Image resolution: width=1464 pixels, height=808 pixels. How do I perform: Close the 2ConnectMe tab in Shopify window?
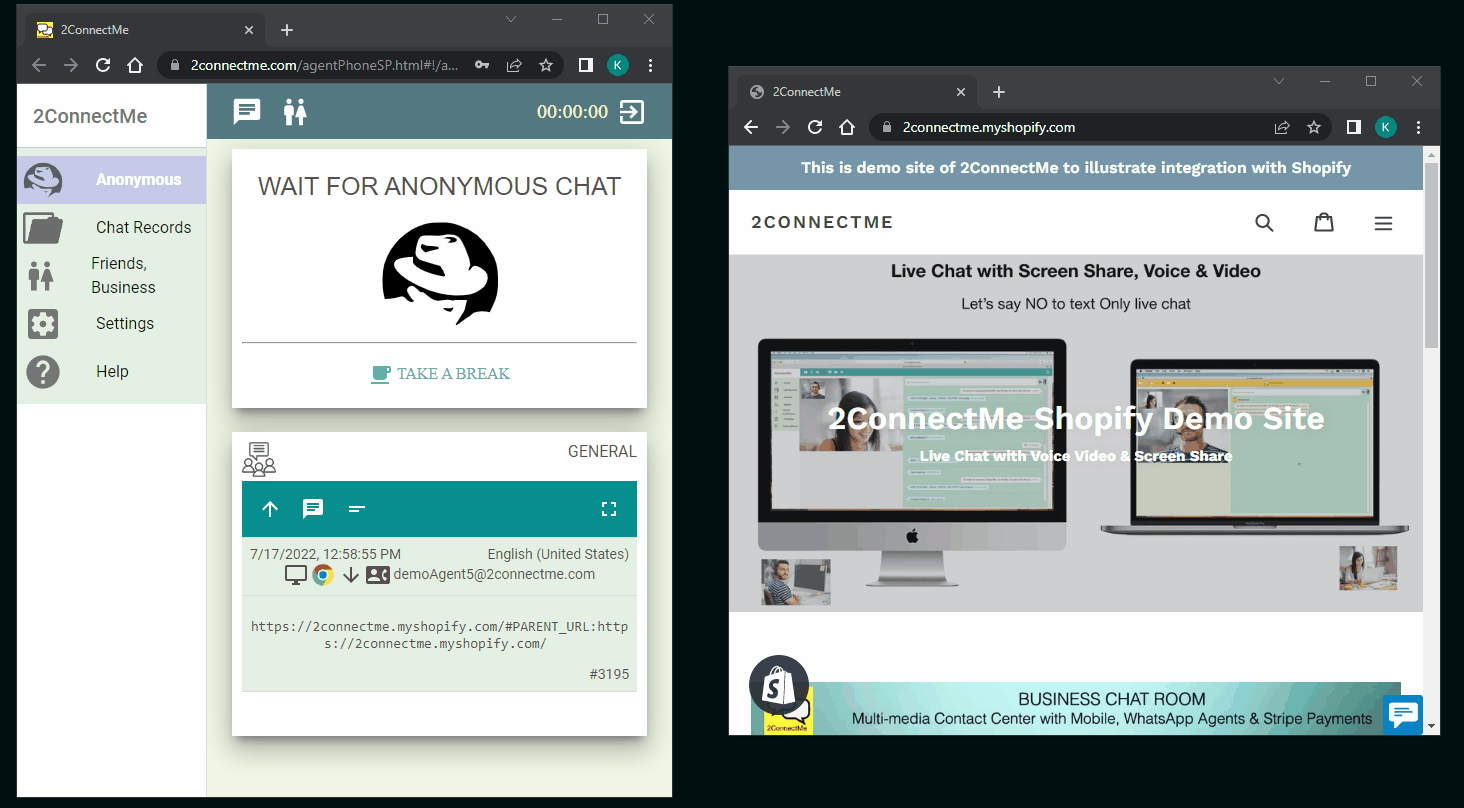[961, 92]
